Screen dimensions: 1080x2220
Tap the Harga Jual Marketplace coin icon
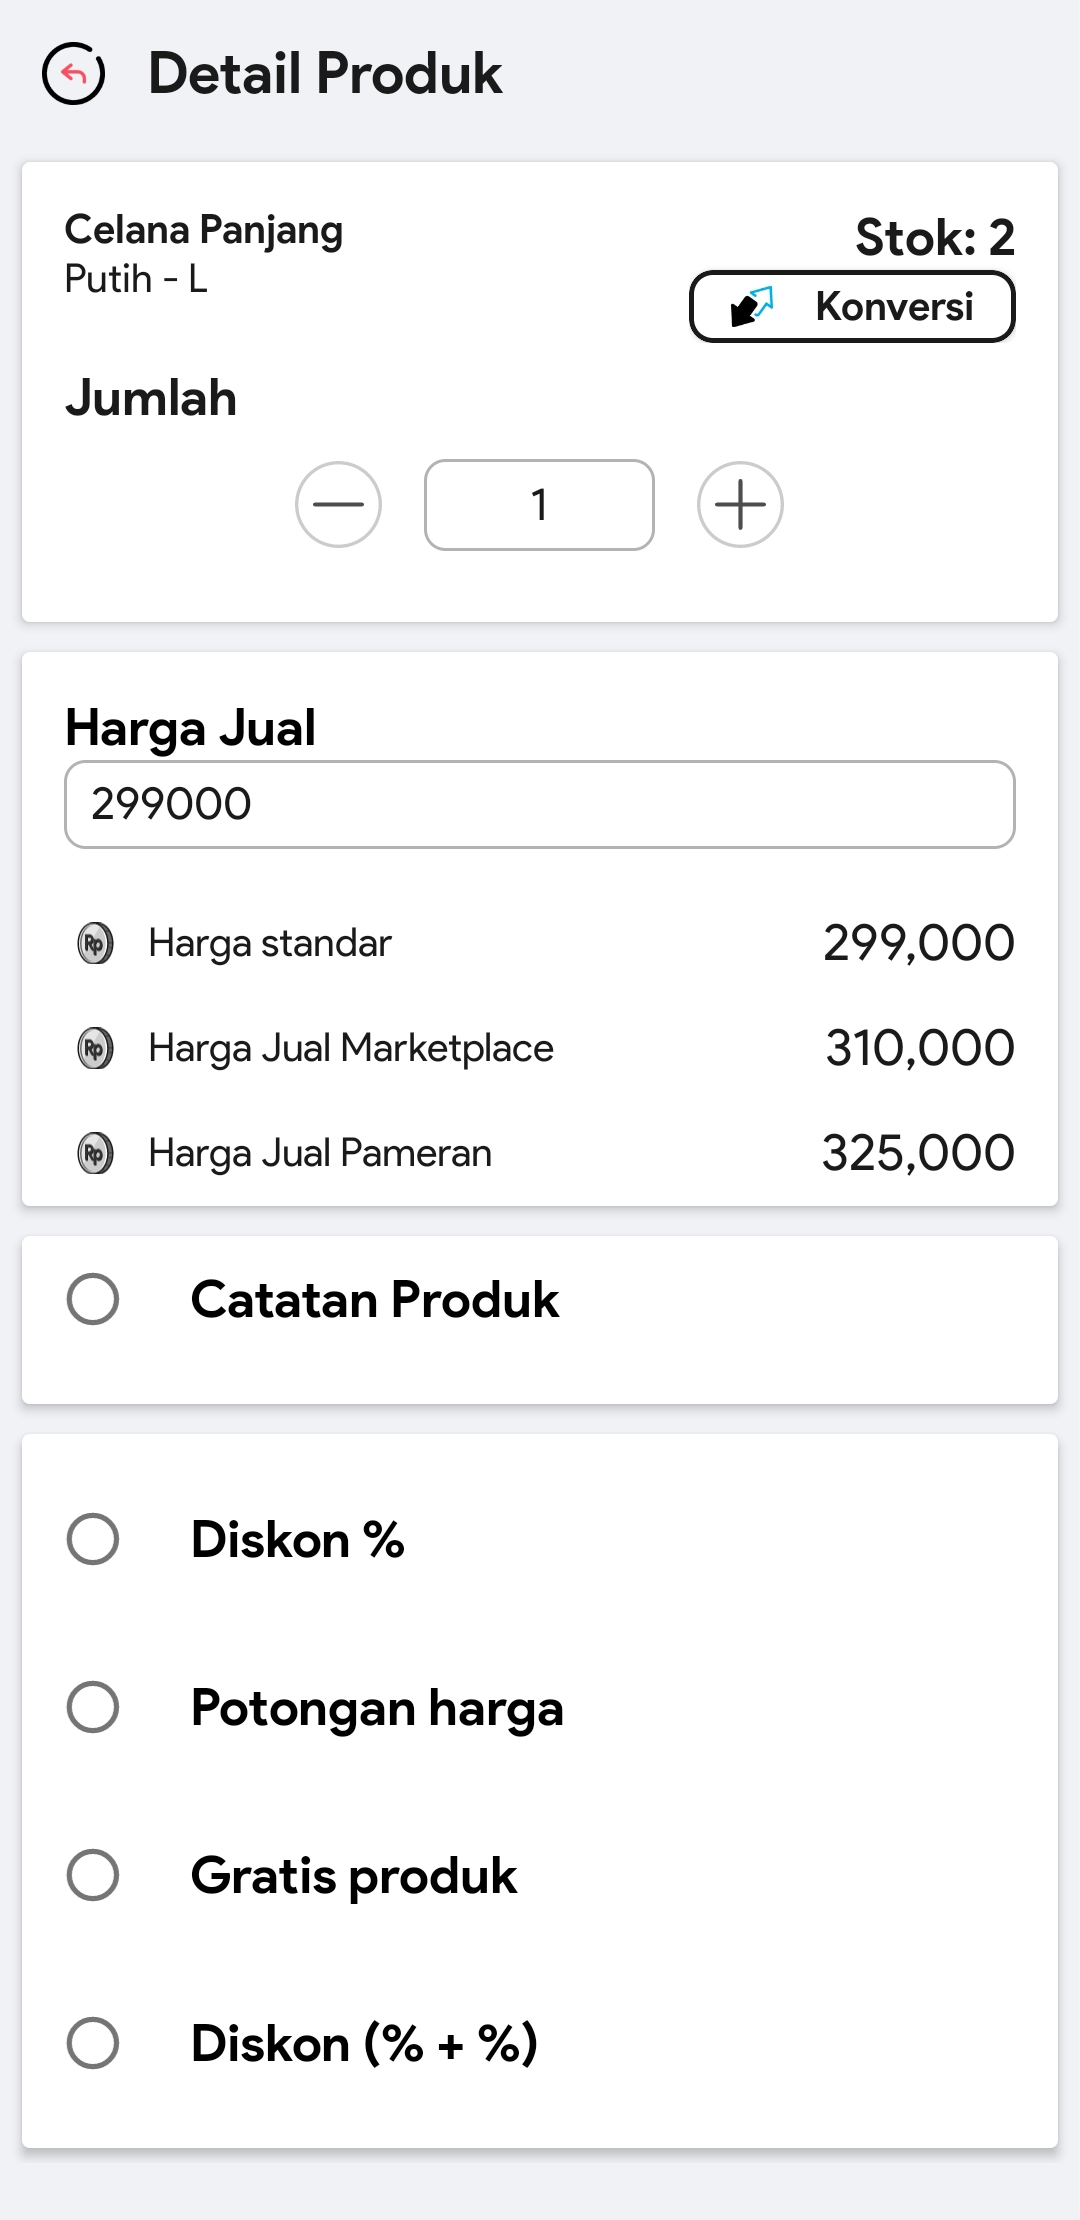pos(95,1048)
